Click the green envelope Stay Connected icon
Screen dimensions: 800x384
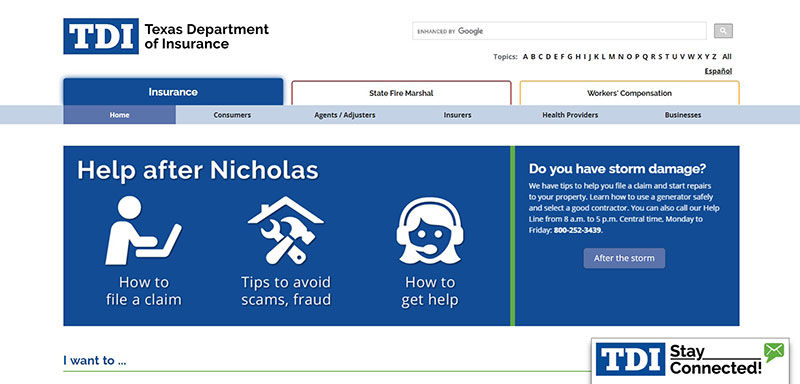tap(773, 352)
